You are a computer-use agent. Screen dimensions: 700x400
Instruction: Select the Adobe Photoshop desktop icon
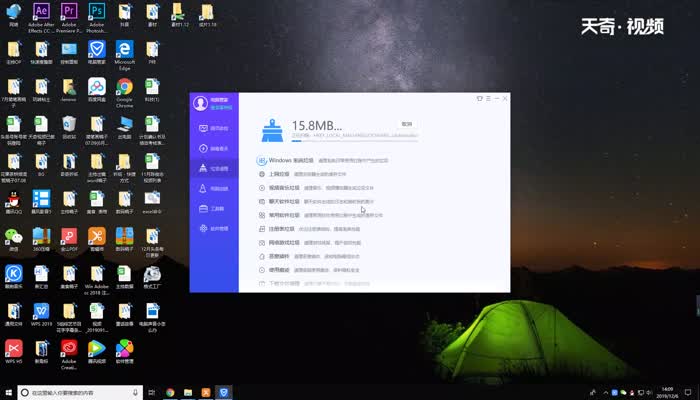(x=97, y=14)
